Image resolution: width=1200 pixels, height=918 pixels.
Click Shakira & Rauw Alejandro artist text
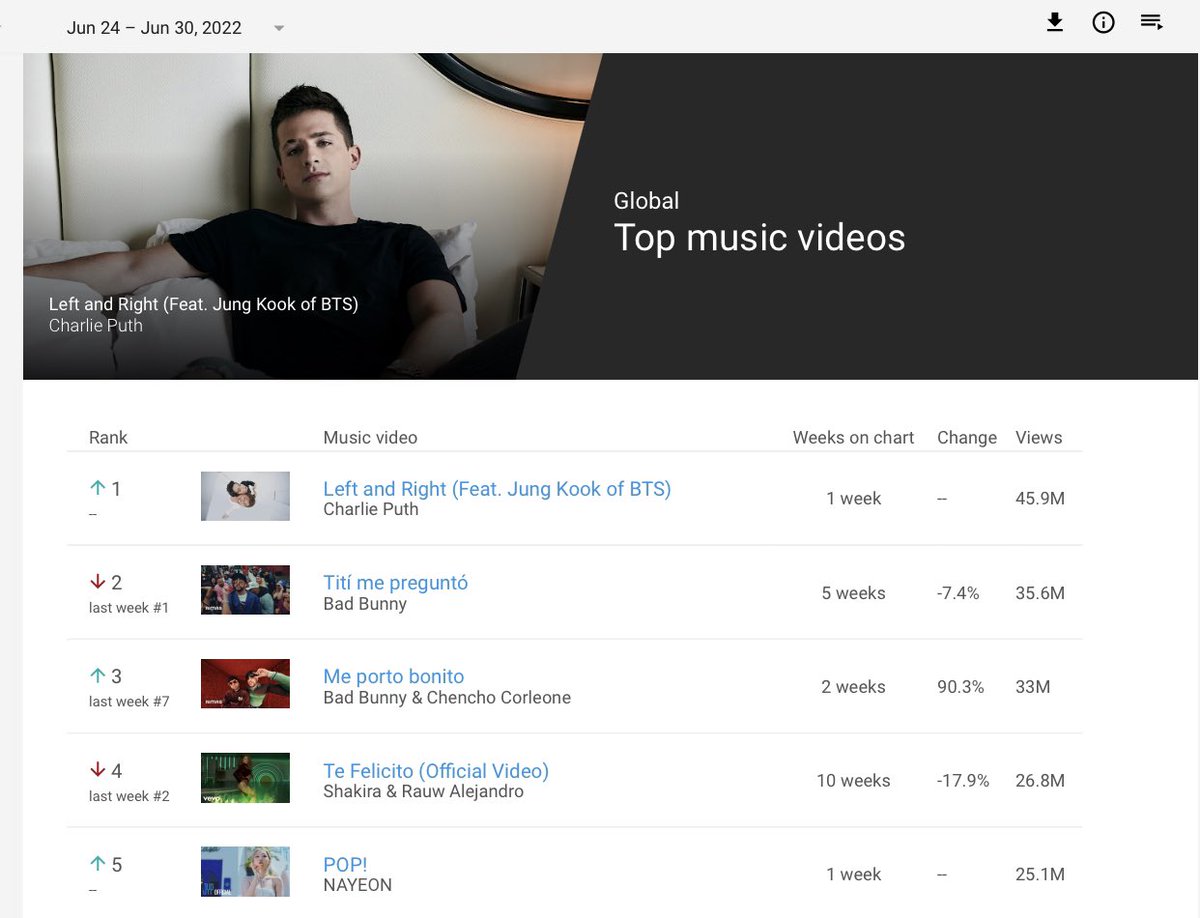coord(423,792)
